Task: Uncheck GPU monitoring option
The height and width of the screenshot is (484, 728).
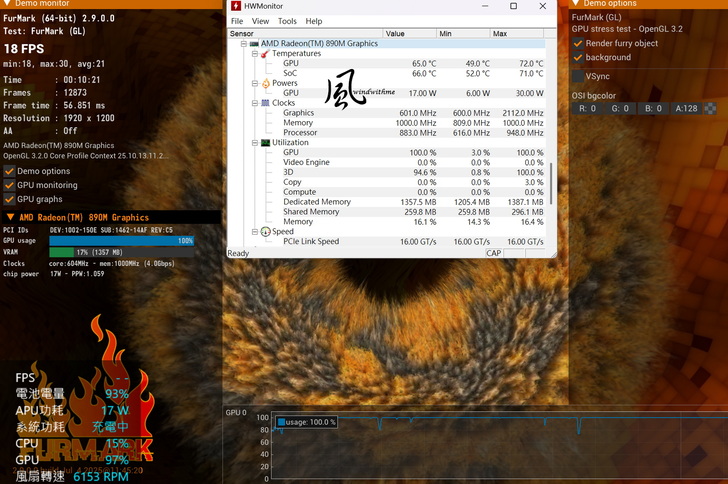Action: [9, 185]
